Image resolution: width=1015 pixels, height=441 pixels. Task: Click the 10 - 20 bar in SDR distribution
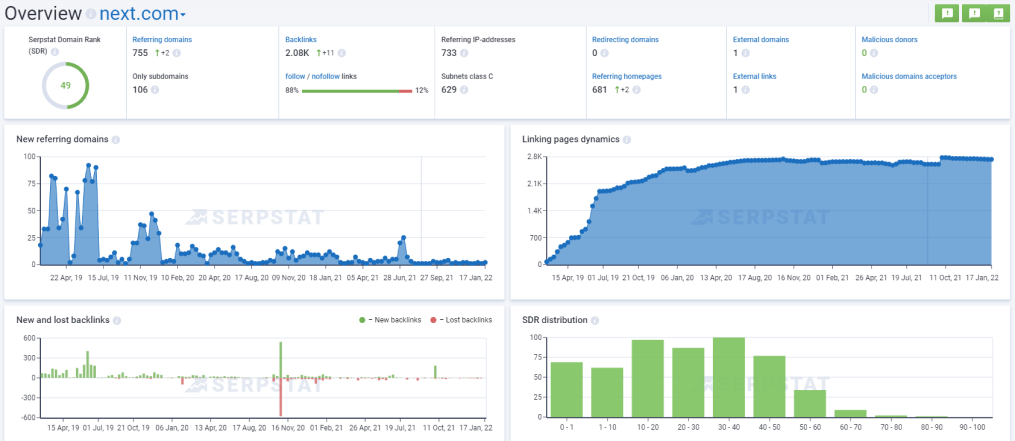[648, 378]
